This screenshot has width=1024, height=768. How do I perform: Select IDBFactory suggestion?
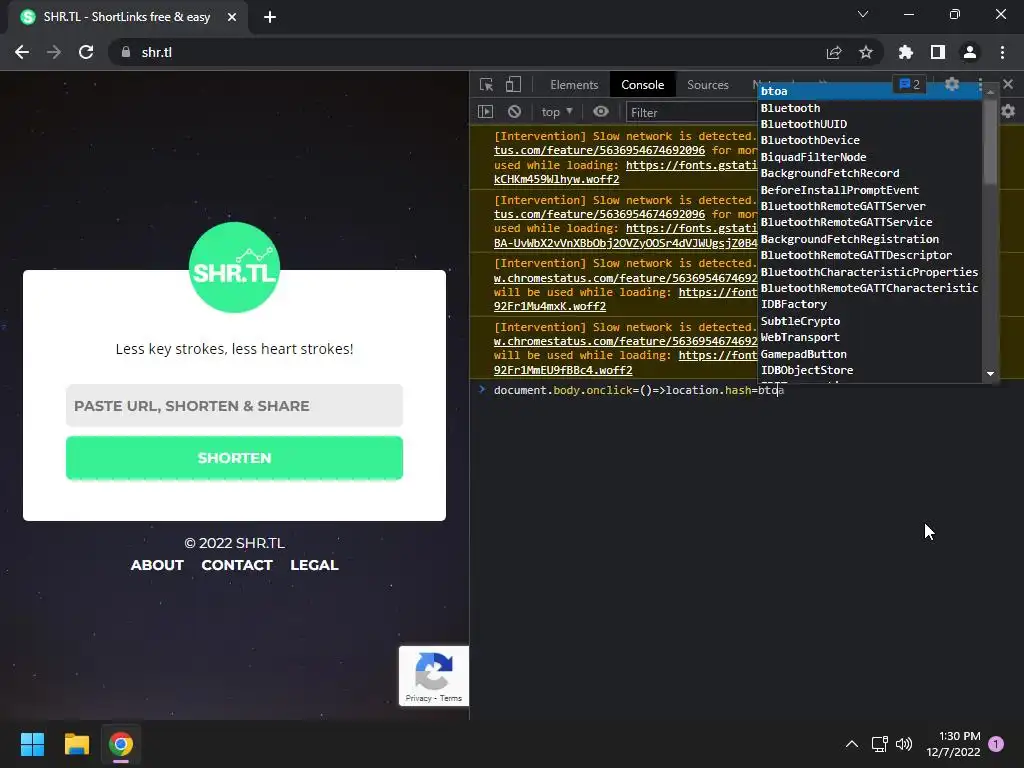869,304
